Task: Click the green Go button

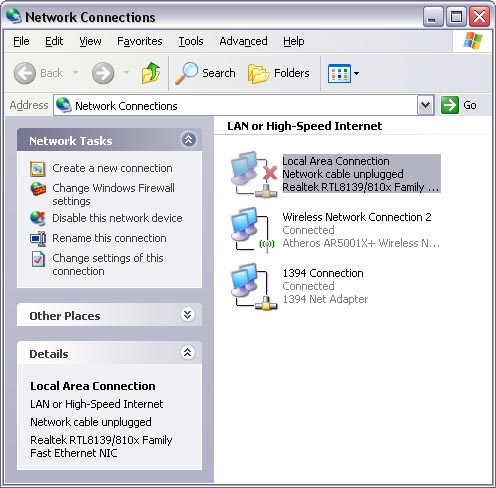Action: pos(459,105)
